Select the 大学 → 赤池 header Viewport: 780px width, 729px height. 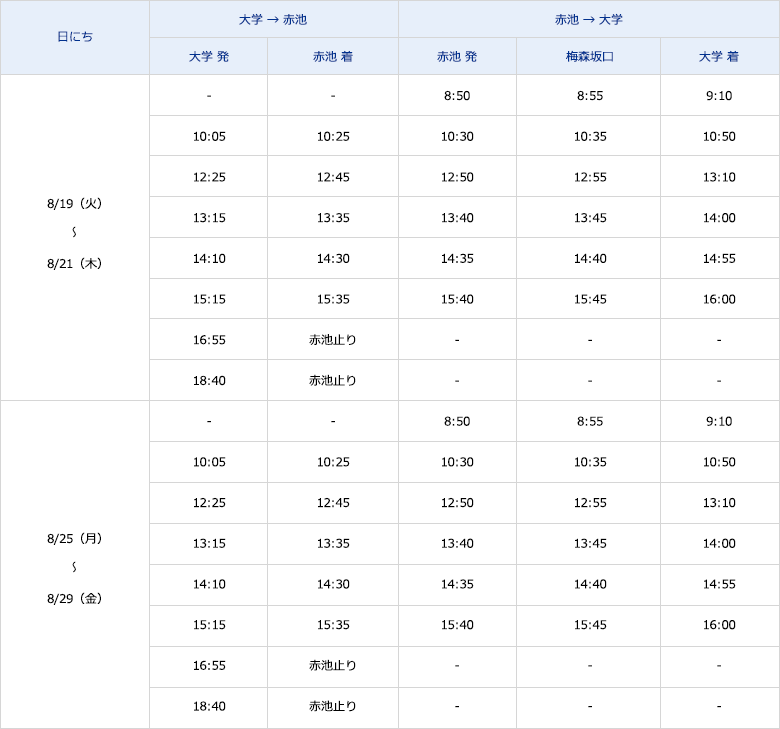click(x=273, y=20)
